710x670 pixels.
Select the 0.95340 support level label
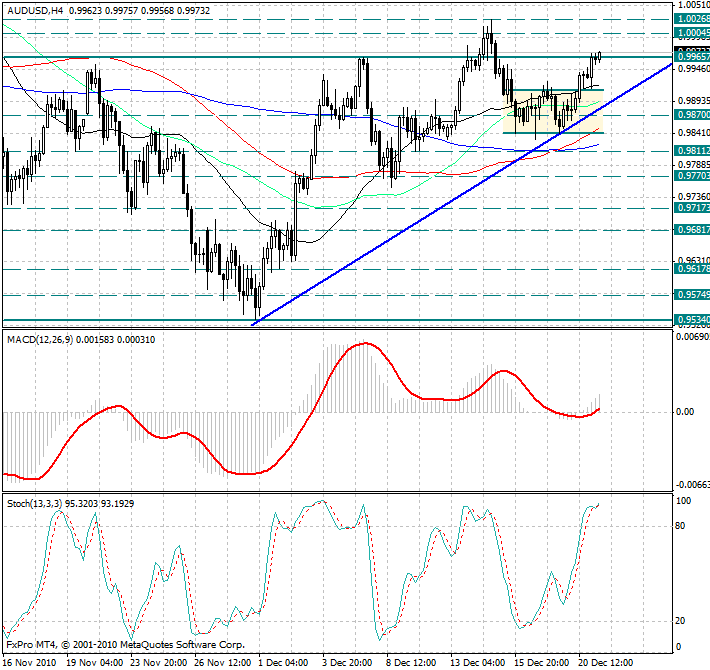click(x=692, y=320)
